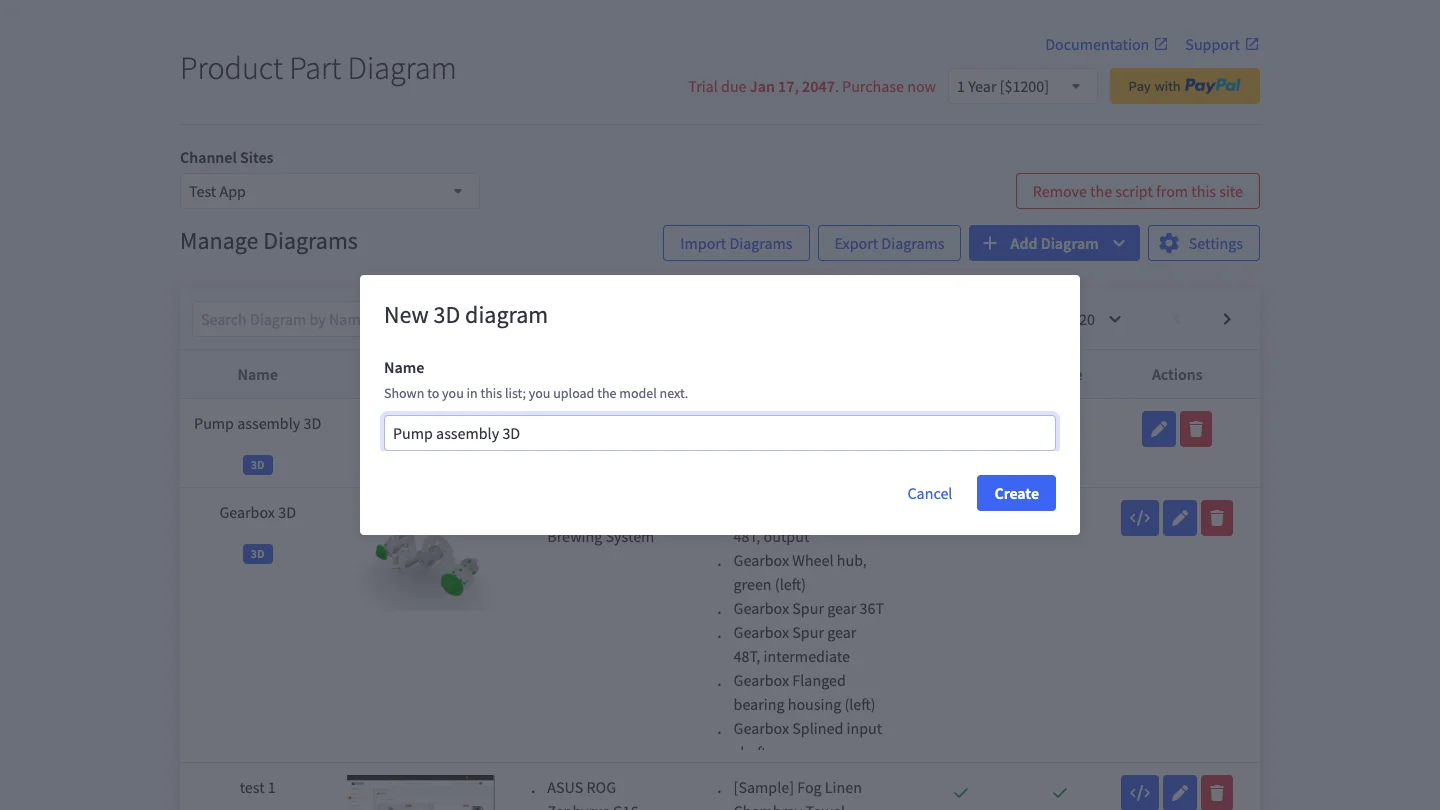Click the Name column header
The image size is (1440, 810).
(x=258, y=374)
